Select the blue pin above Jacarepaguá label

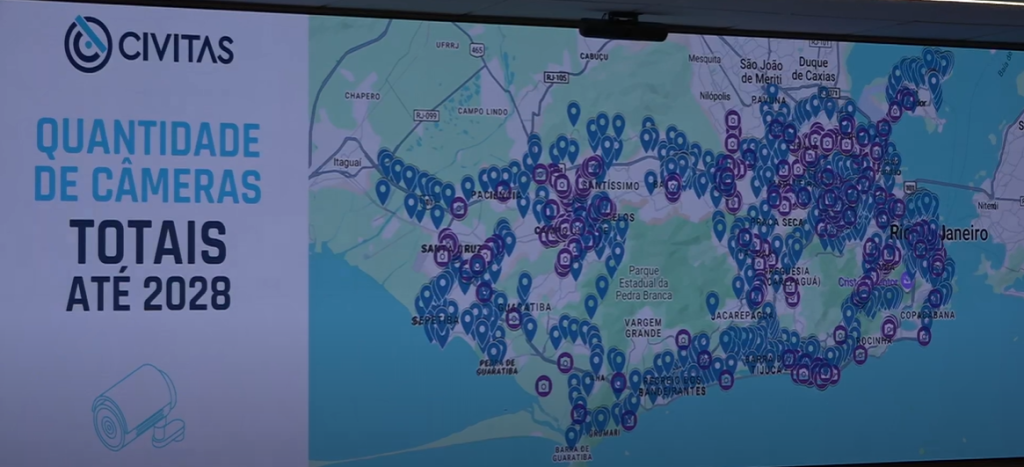coord(712,301)
